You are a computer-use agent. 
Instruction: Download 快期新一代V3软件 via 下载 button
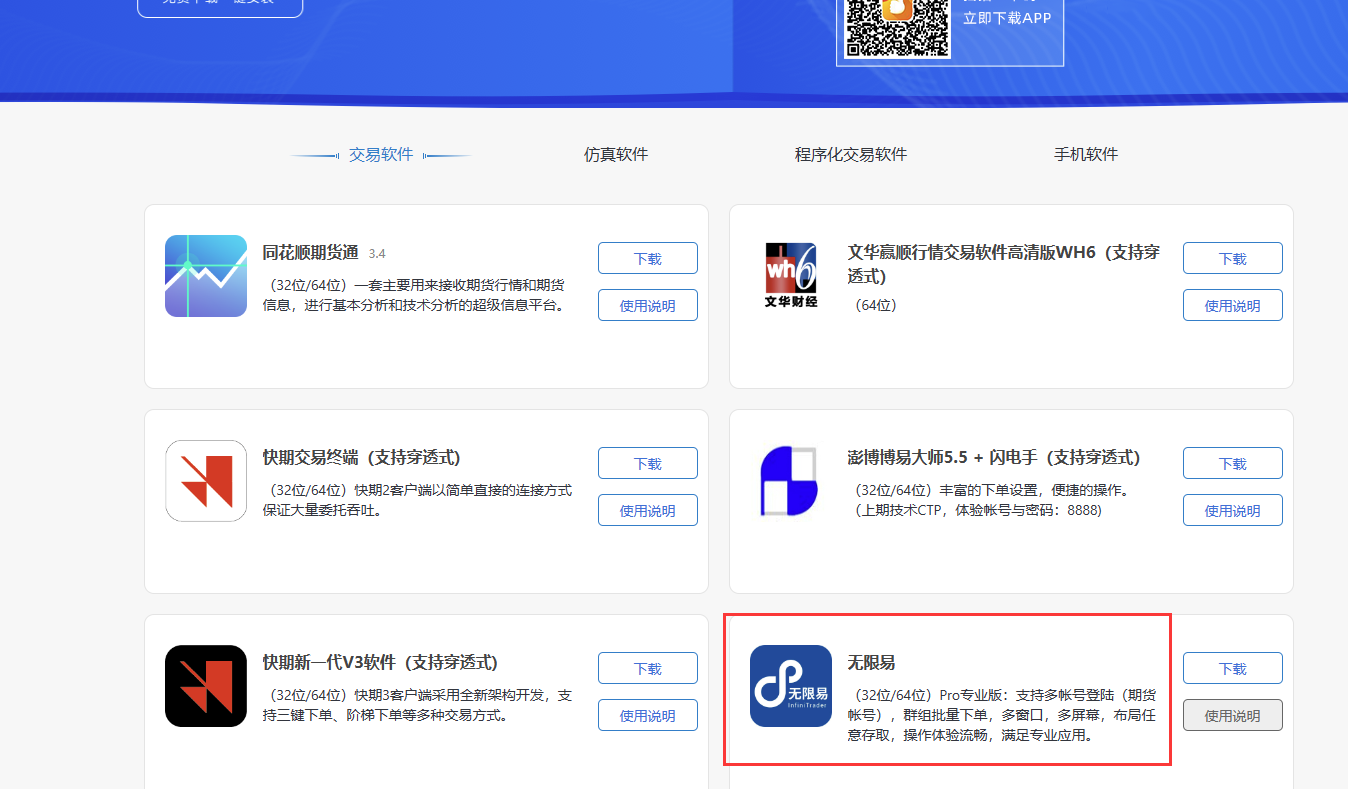(x=648, y=668)
